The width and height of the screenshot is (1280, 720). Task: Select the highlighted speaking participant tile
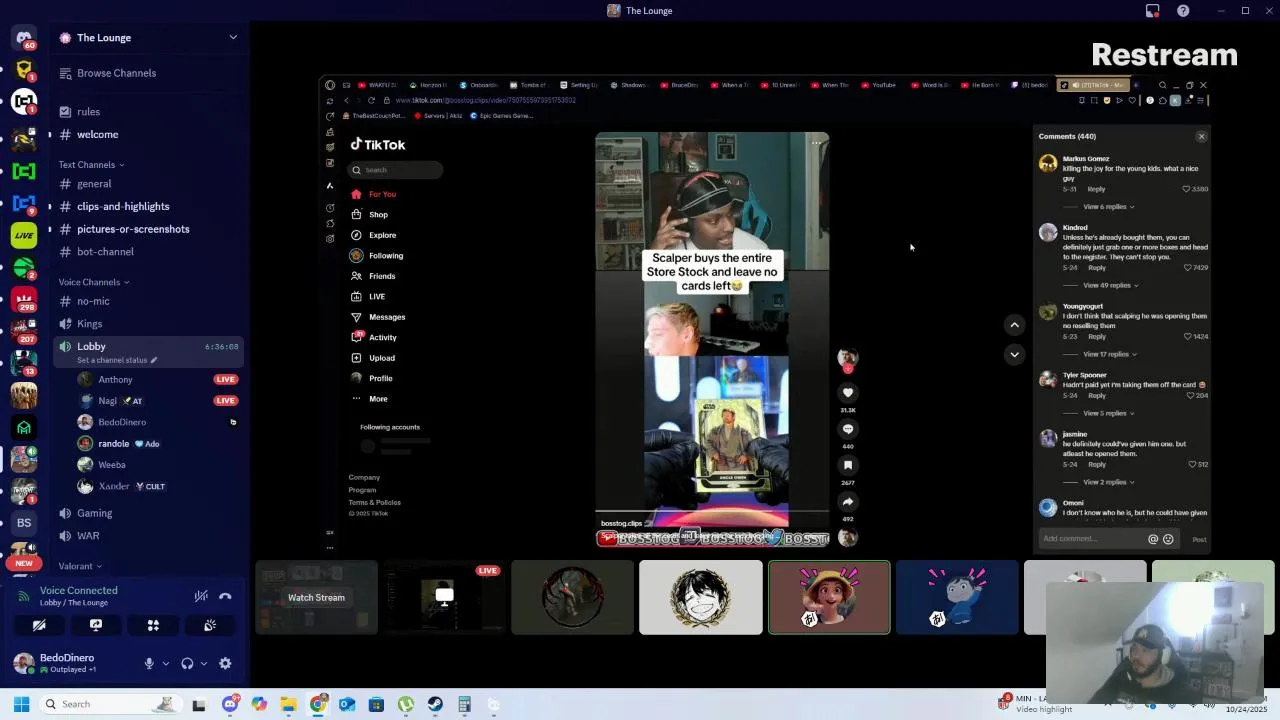(x=829, y=597)
